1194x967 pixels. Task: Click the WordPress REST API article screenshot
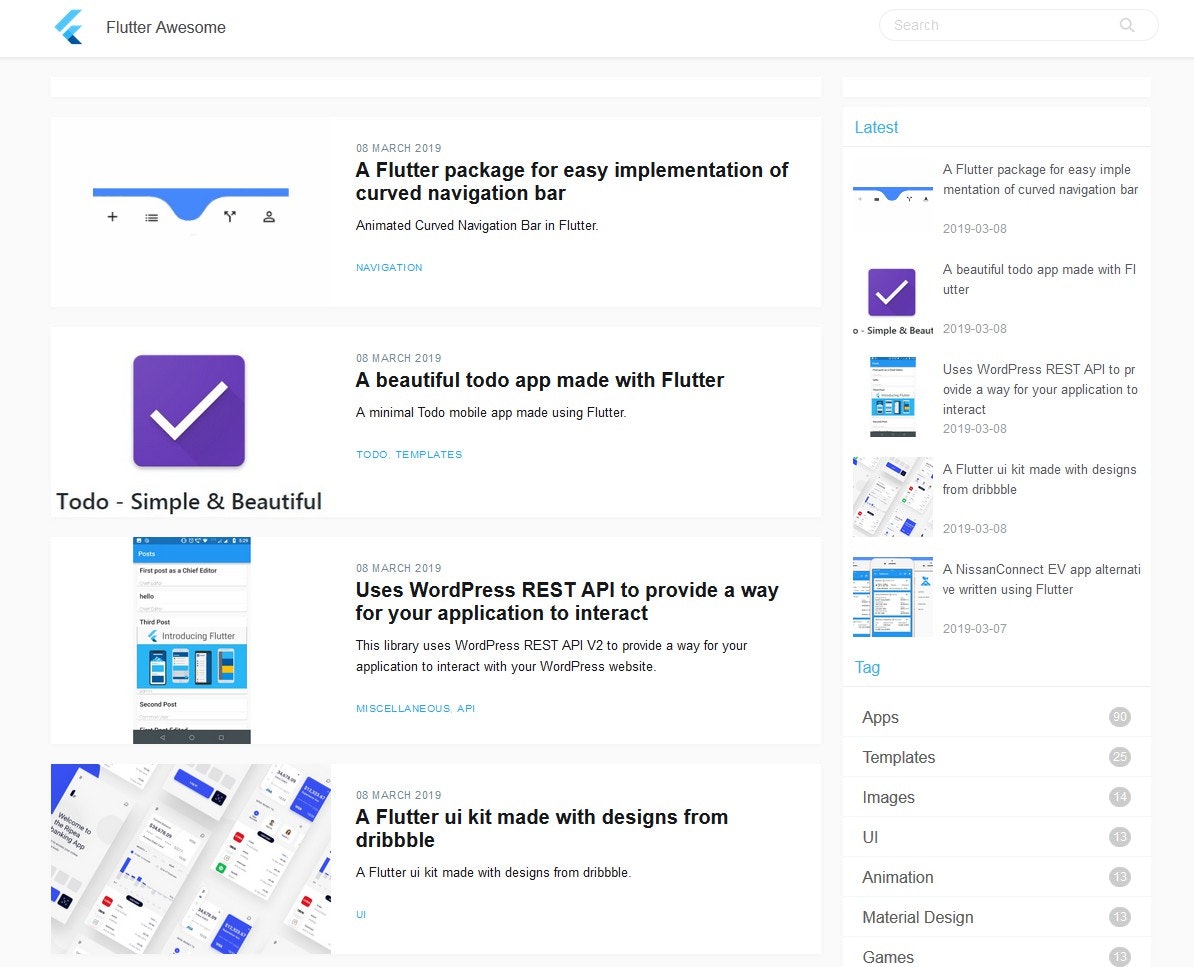point(191,640)
